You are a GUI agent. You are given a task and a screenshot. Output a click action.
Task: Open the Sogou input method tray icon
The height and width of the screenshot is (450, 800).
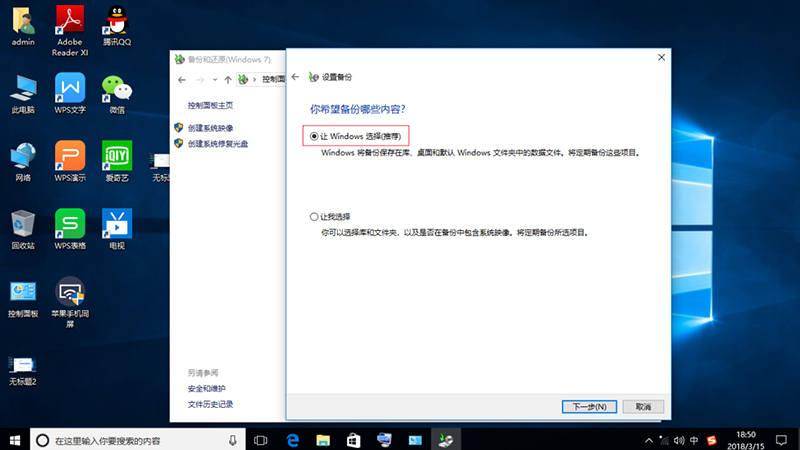[711, 440]
